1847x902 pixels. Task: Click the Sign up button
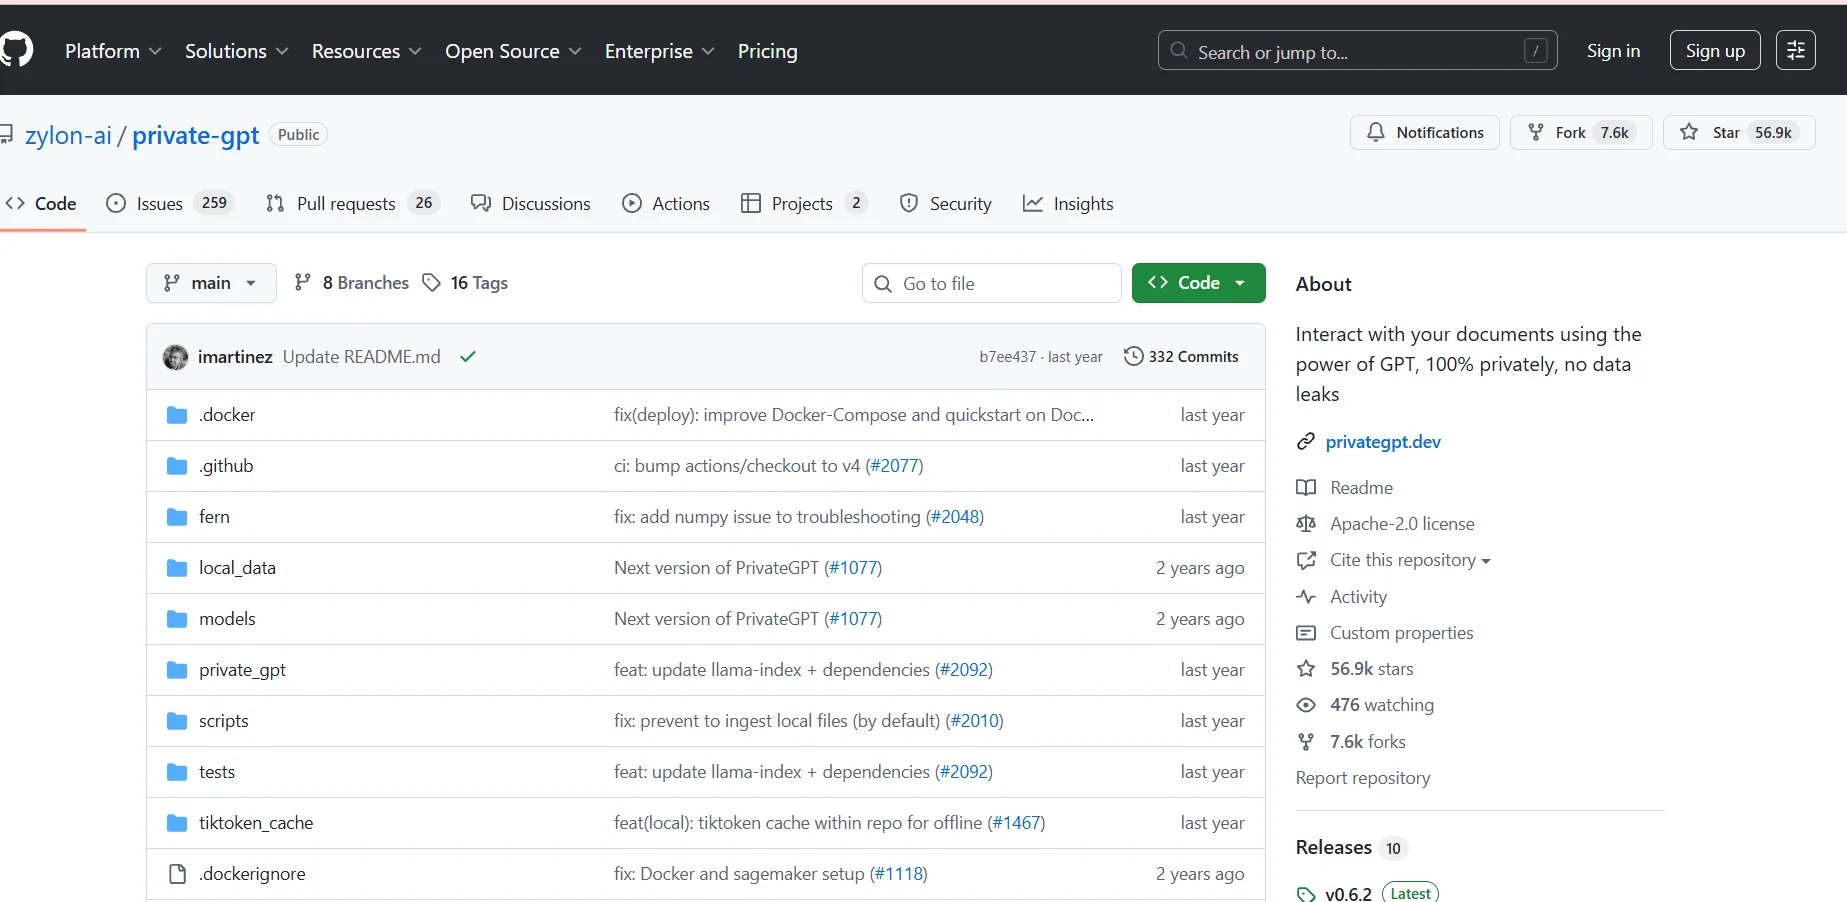coord(1714,51)
